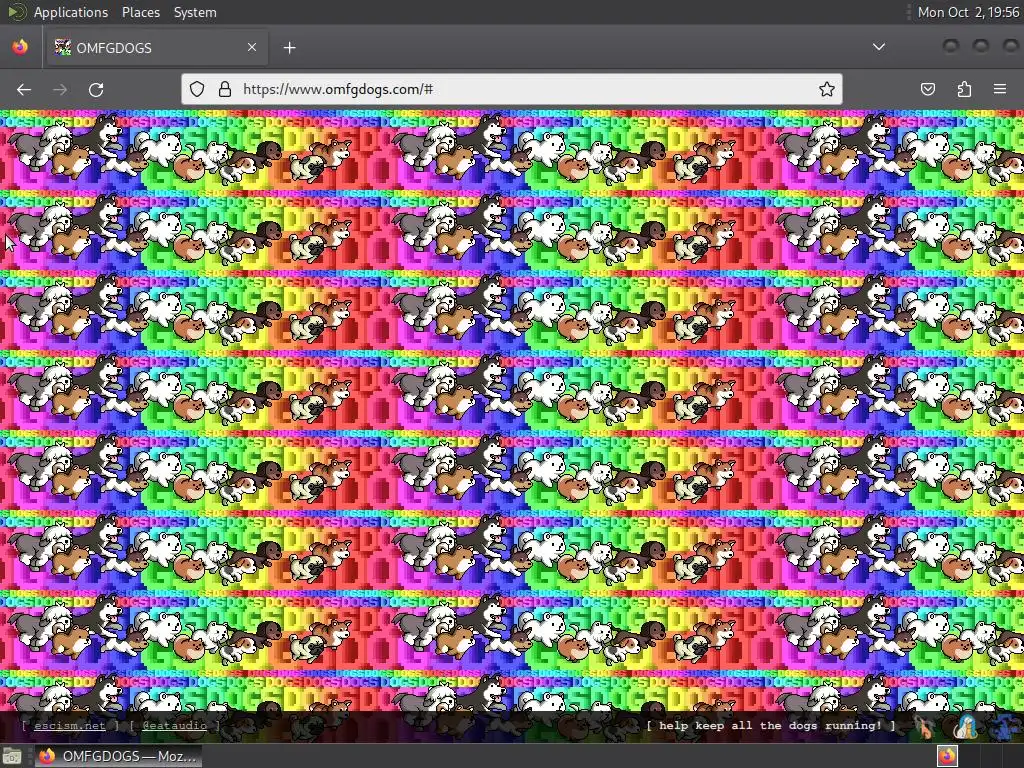Expand the list all tabs dropdown
The height and width of the screenshot is (768, 1024).
[879, 47]
